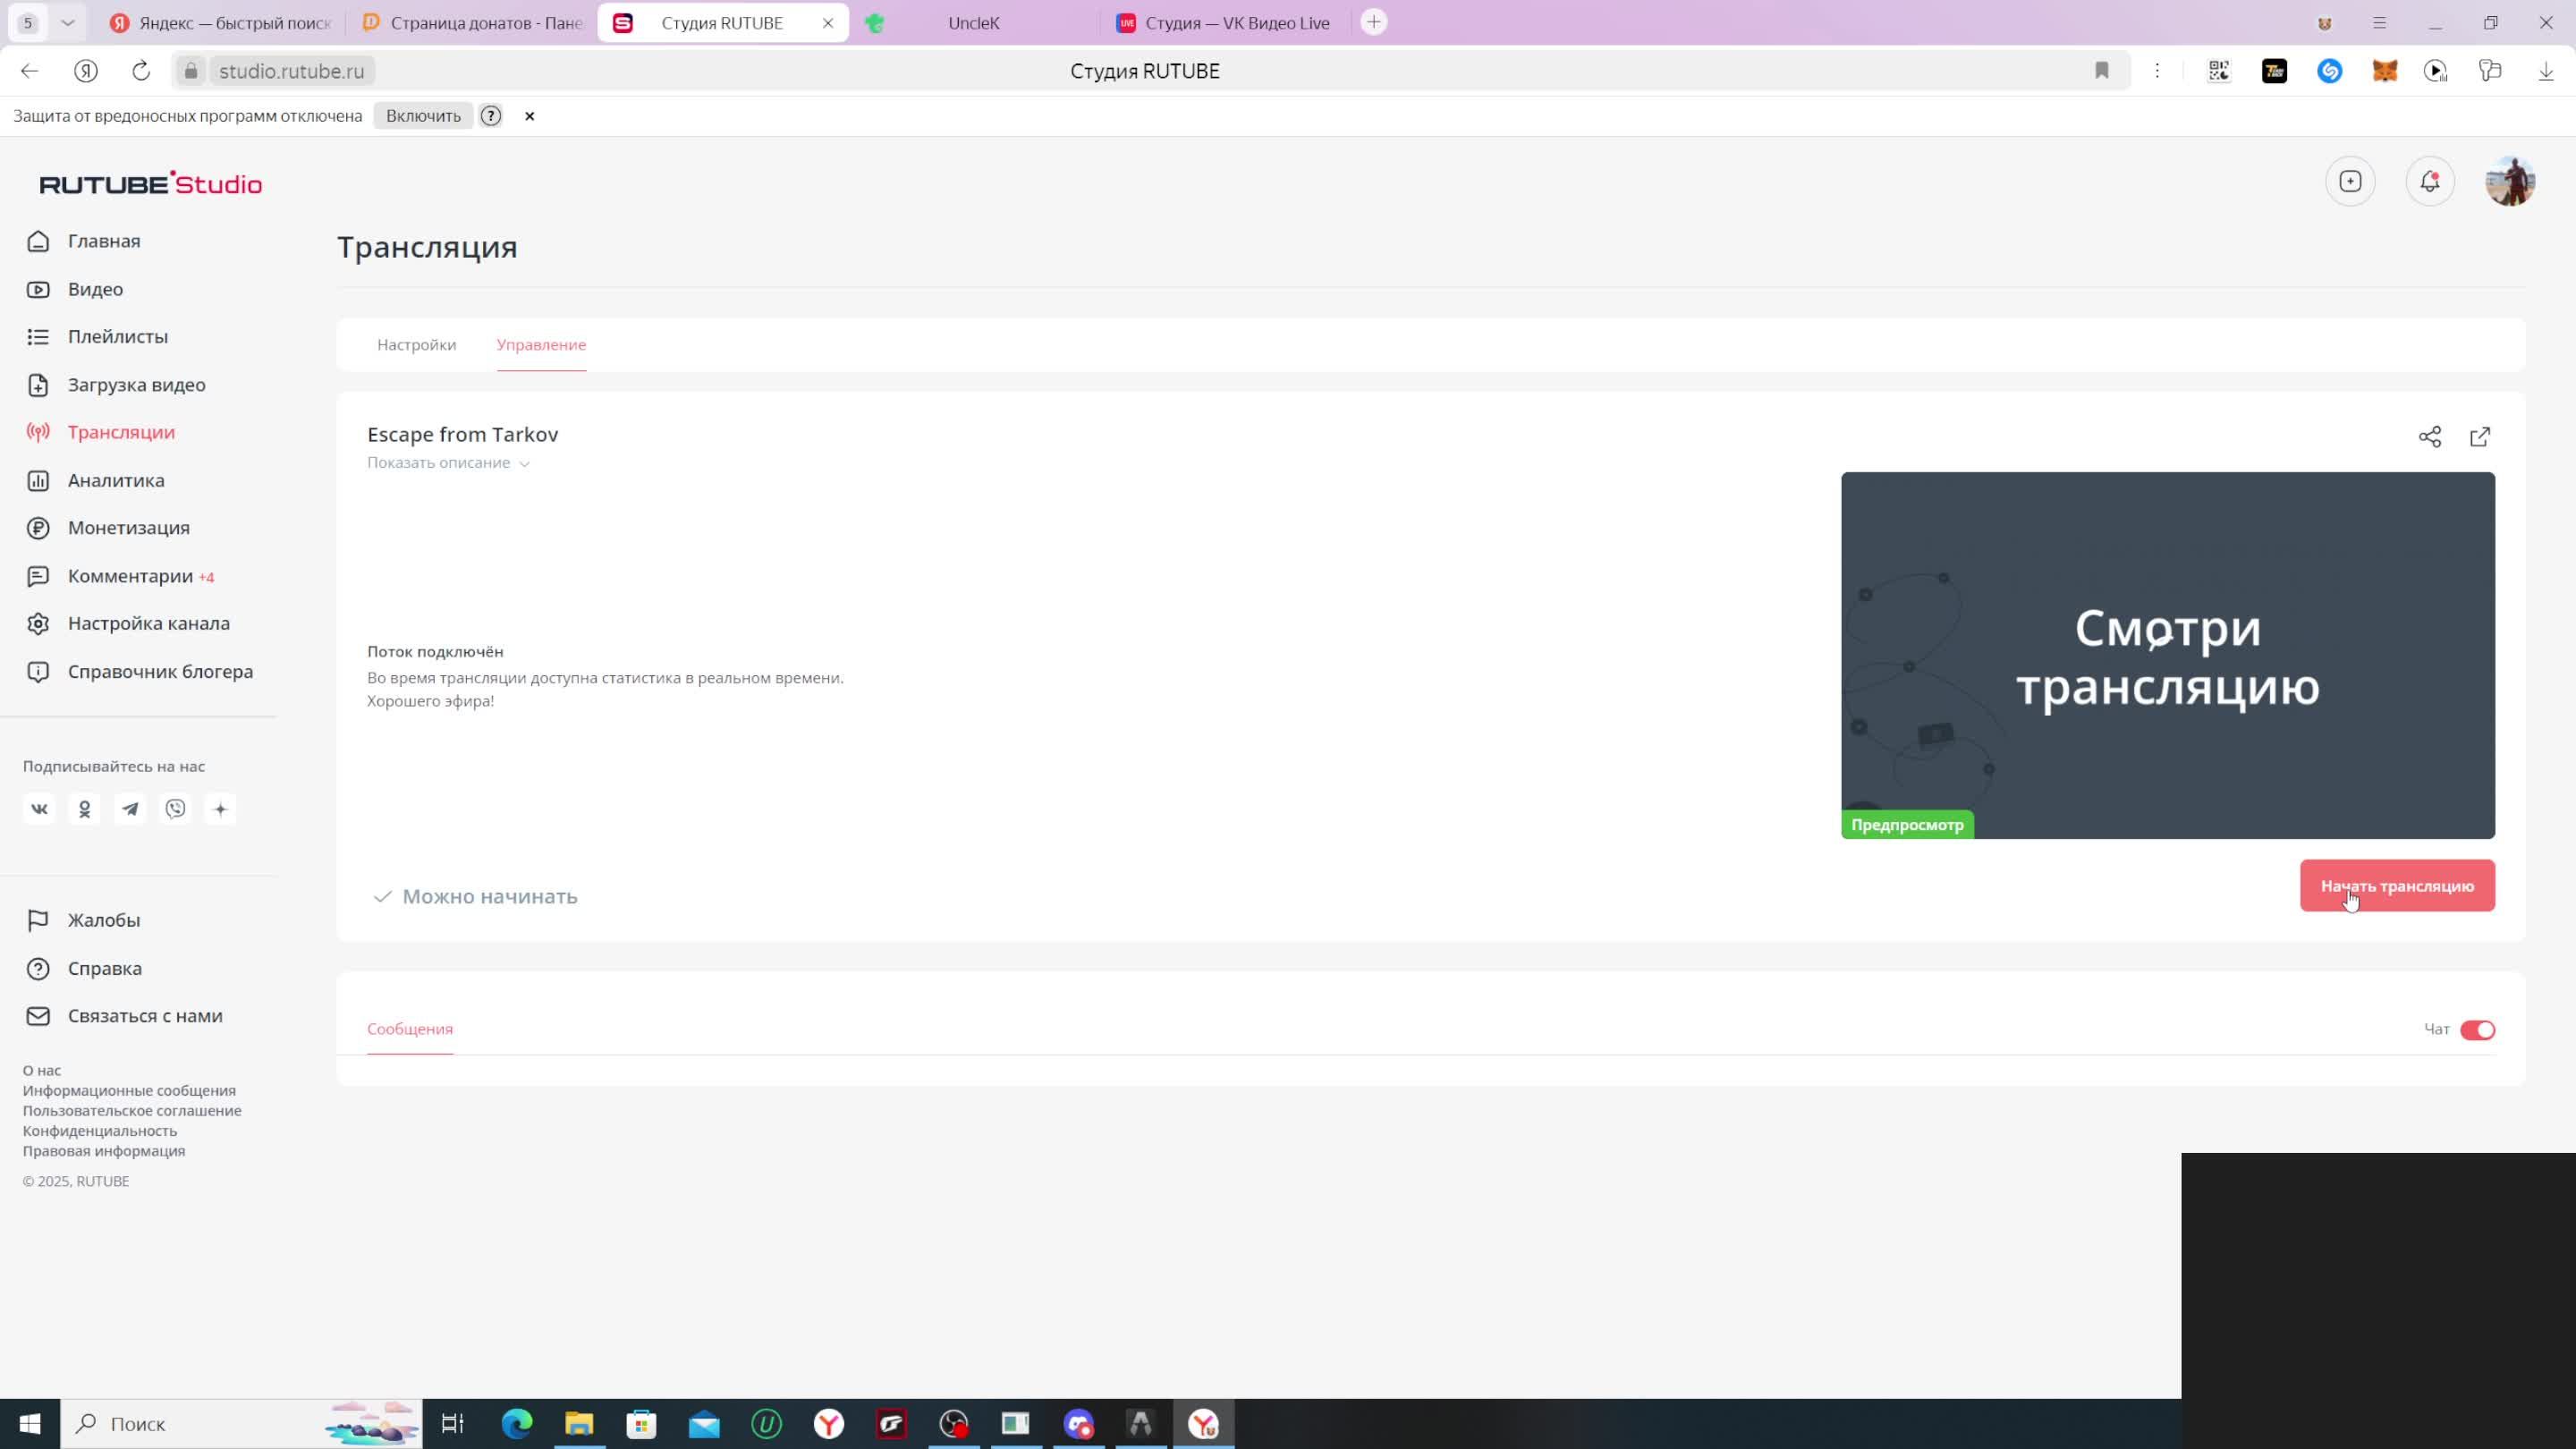
Task: Open Аналитика in the sidebar
Action: pyautogui.click(x=116, y=480)
